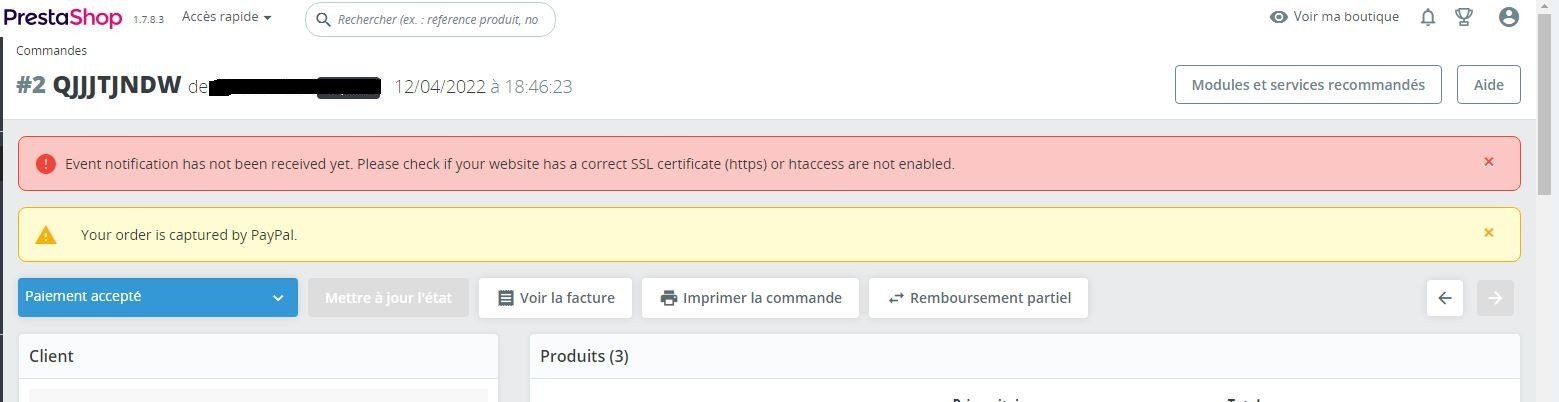
Task: Click Remboursement partiel button
Action: click(x=978, y=298)
